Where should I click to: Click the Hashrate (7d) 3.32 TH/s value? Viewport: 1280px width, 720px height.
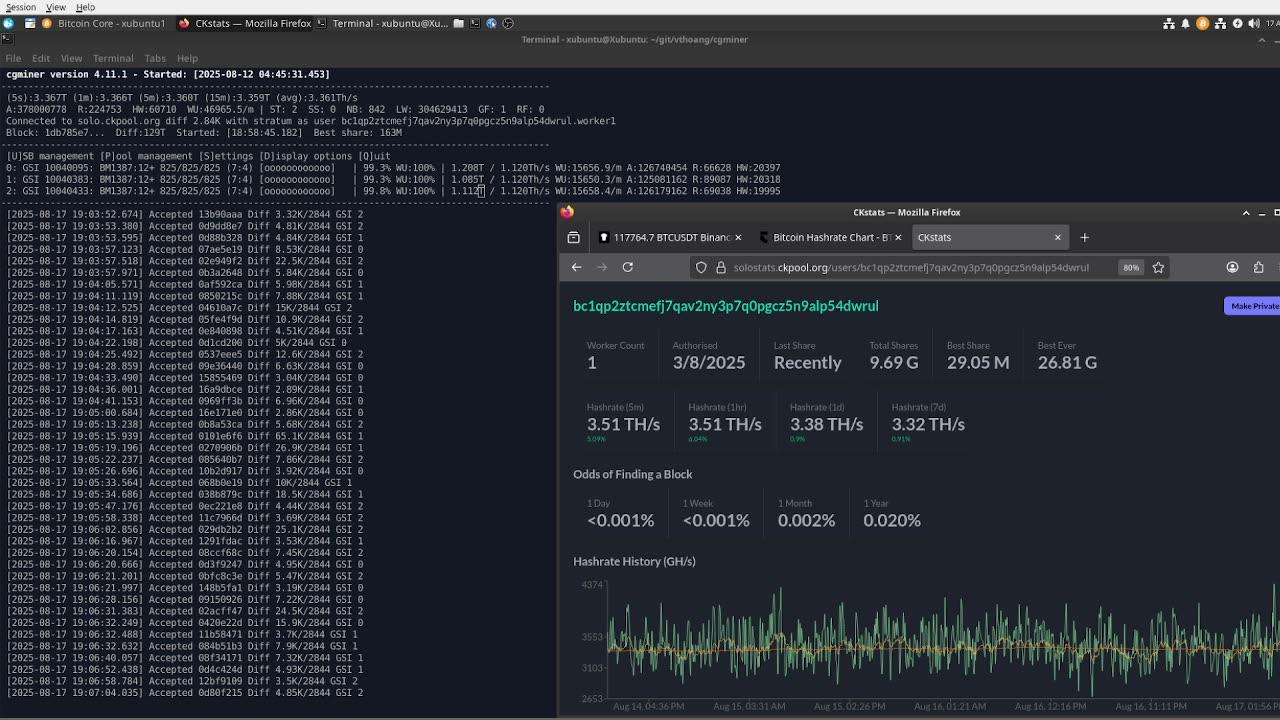[928, 424]
